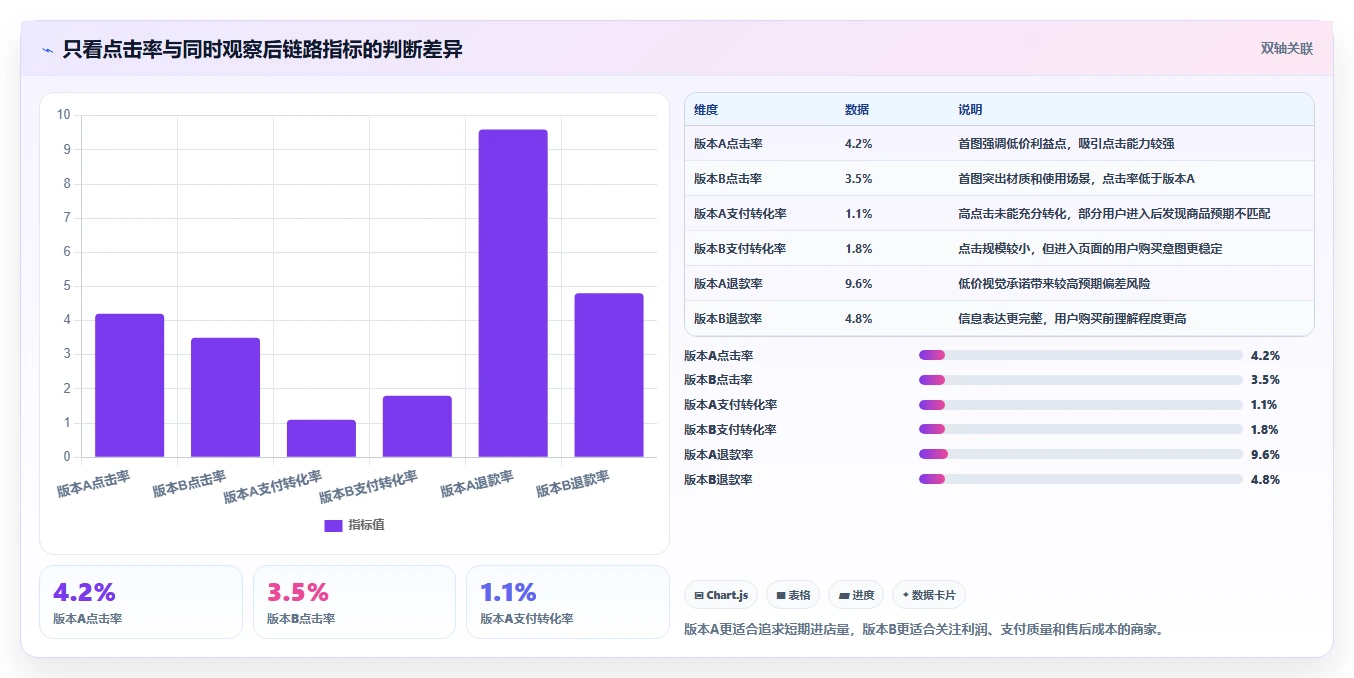Click 版本A点击率 table row label
Image resolution: width=1354 pixels, height=678 pixels.
tap(728, 144)
